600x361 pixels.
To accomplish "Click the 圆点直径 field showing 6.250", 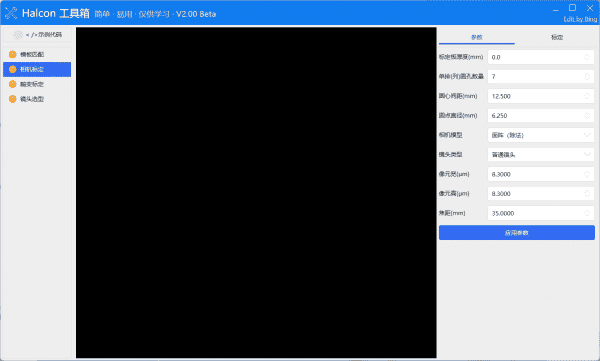I will click(x=541, y=116).
